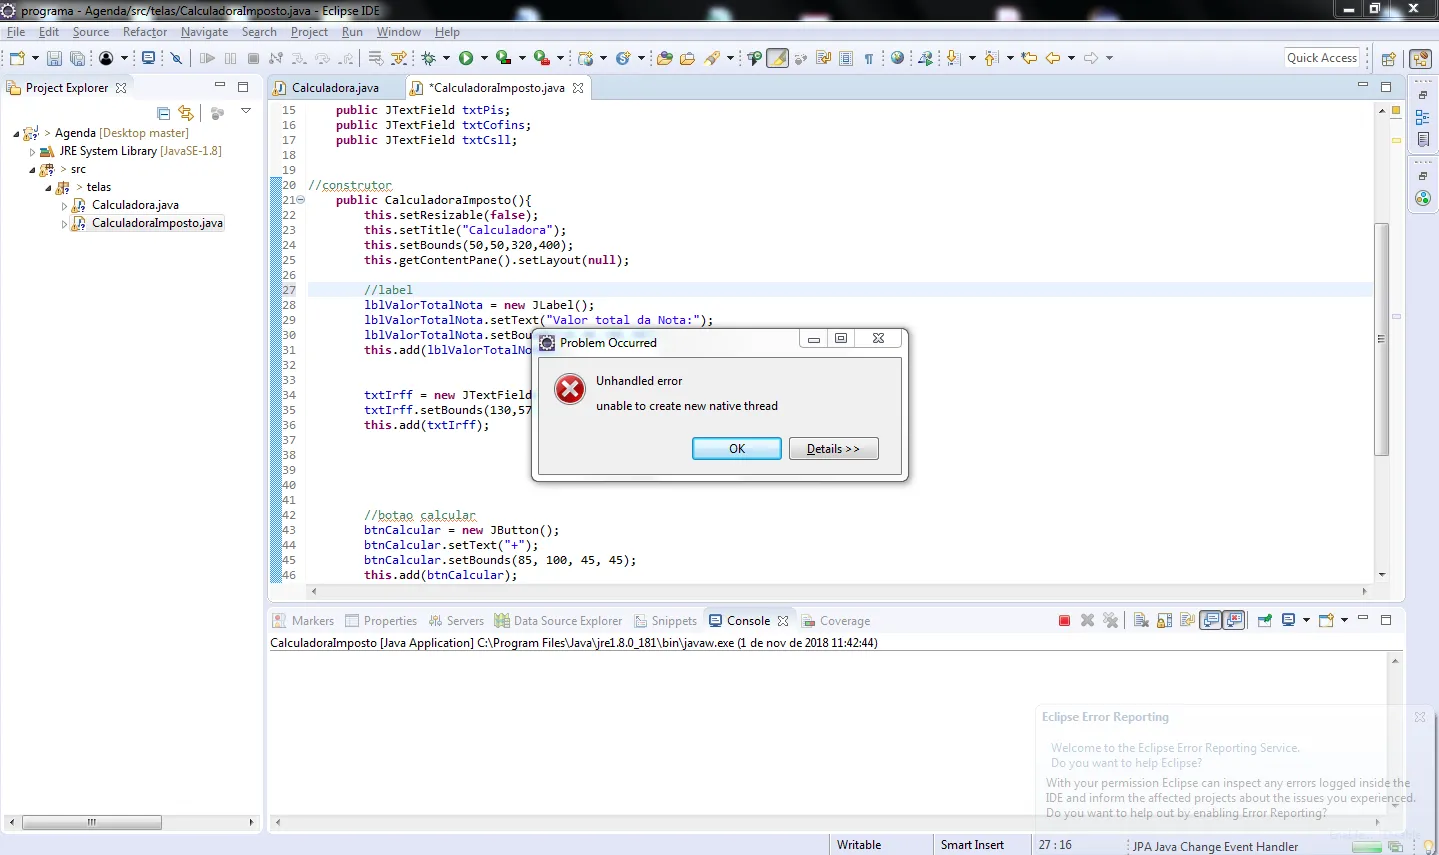Click the Project Explorer horizontal scrollbar thumb
1439x855 pixels.
click(92, 822)
